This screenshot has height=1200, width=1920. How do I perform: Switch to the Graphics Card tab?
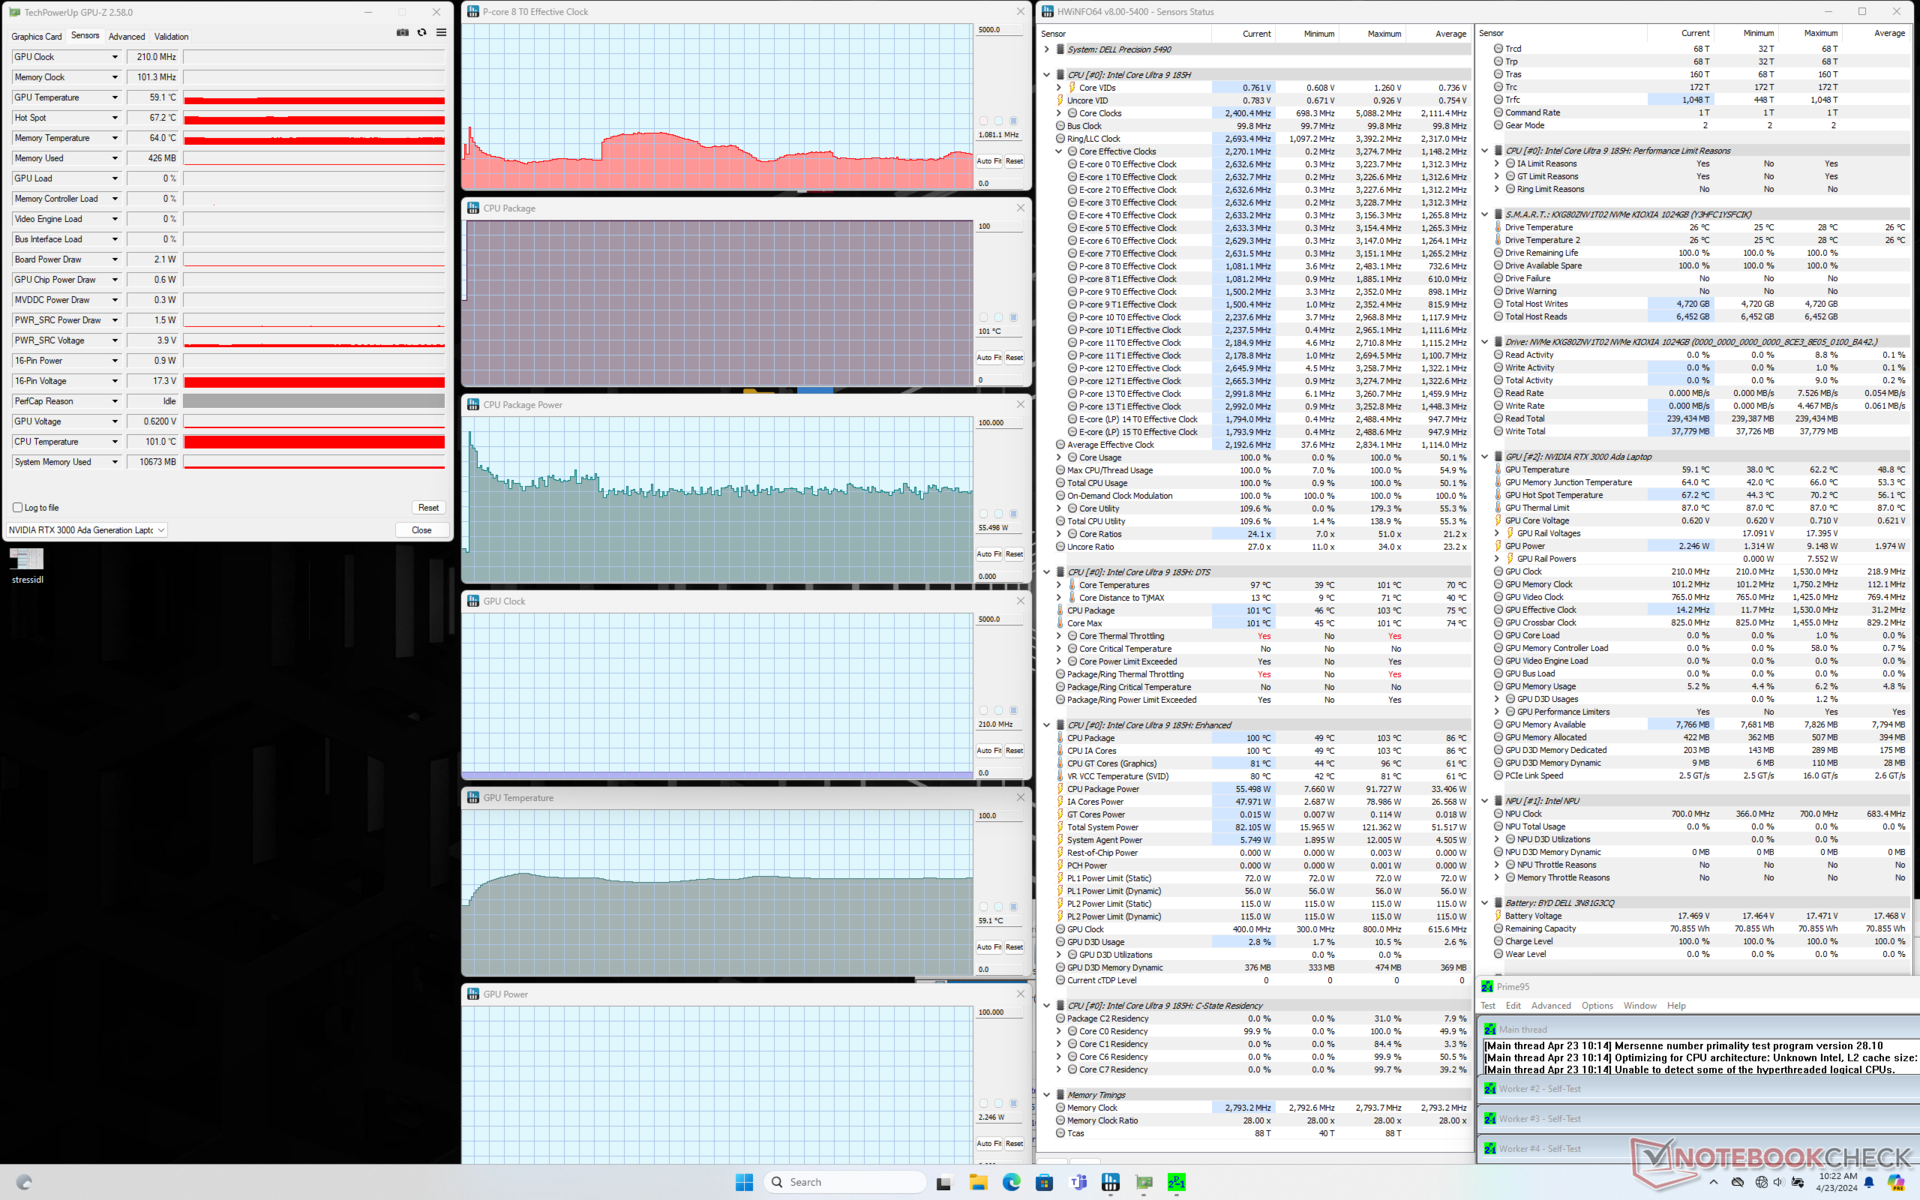point(36,37)
